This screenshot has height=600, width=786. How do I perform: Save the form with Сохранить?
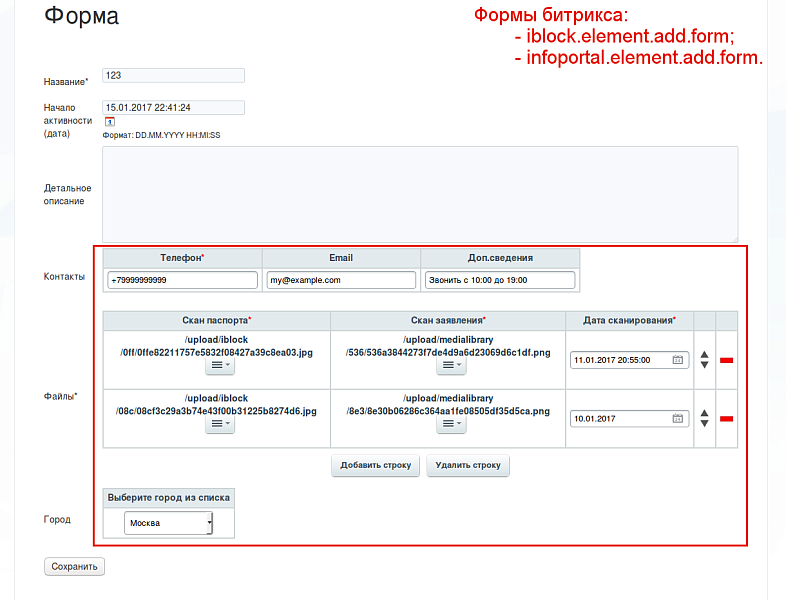tap(74, 567)
